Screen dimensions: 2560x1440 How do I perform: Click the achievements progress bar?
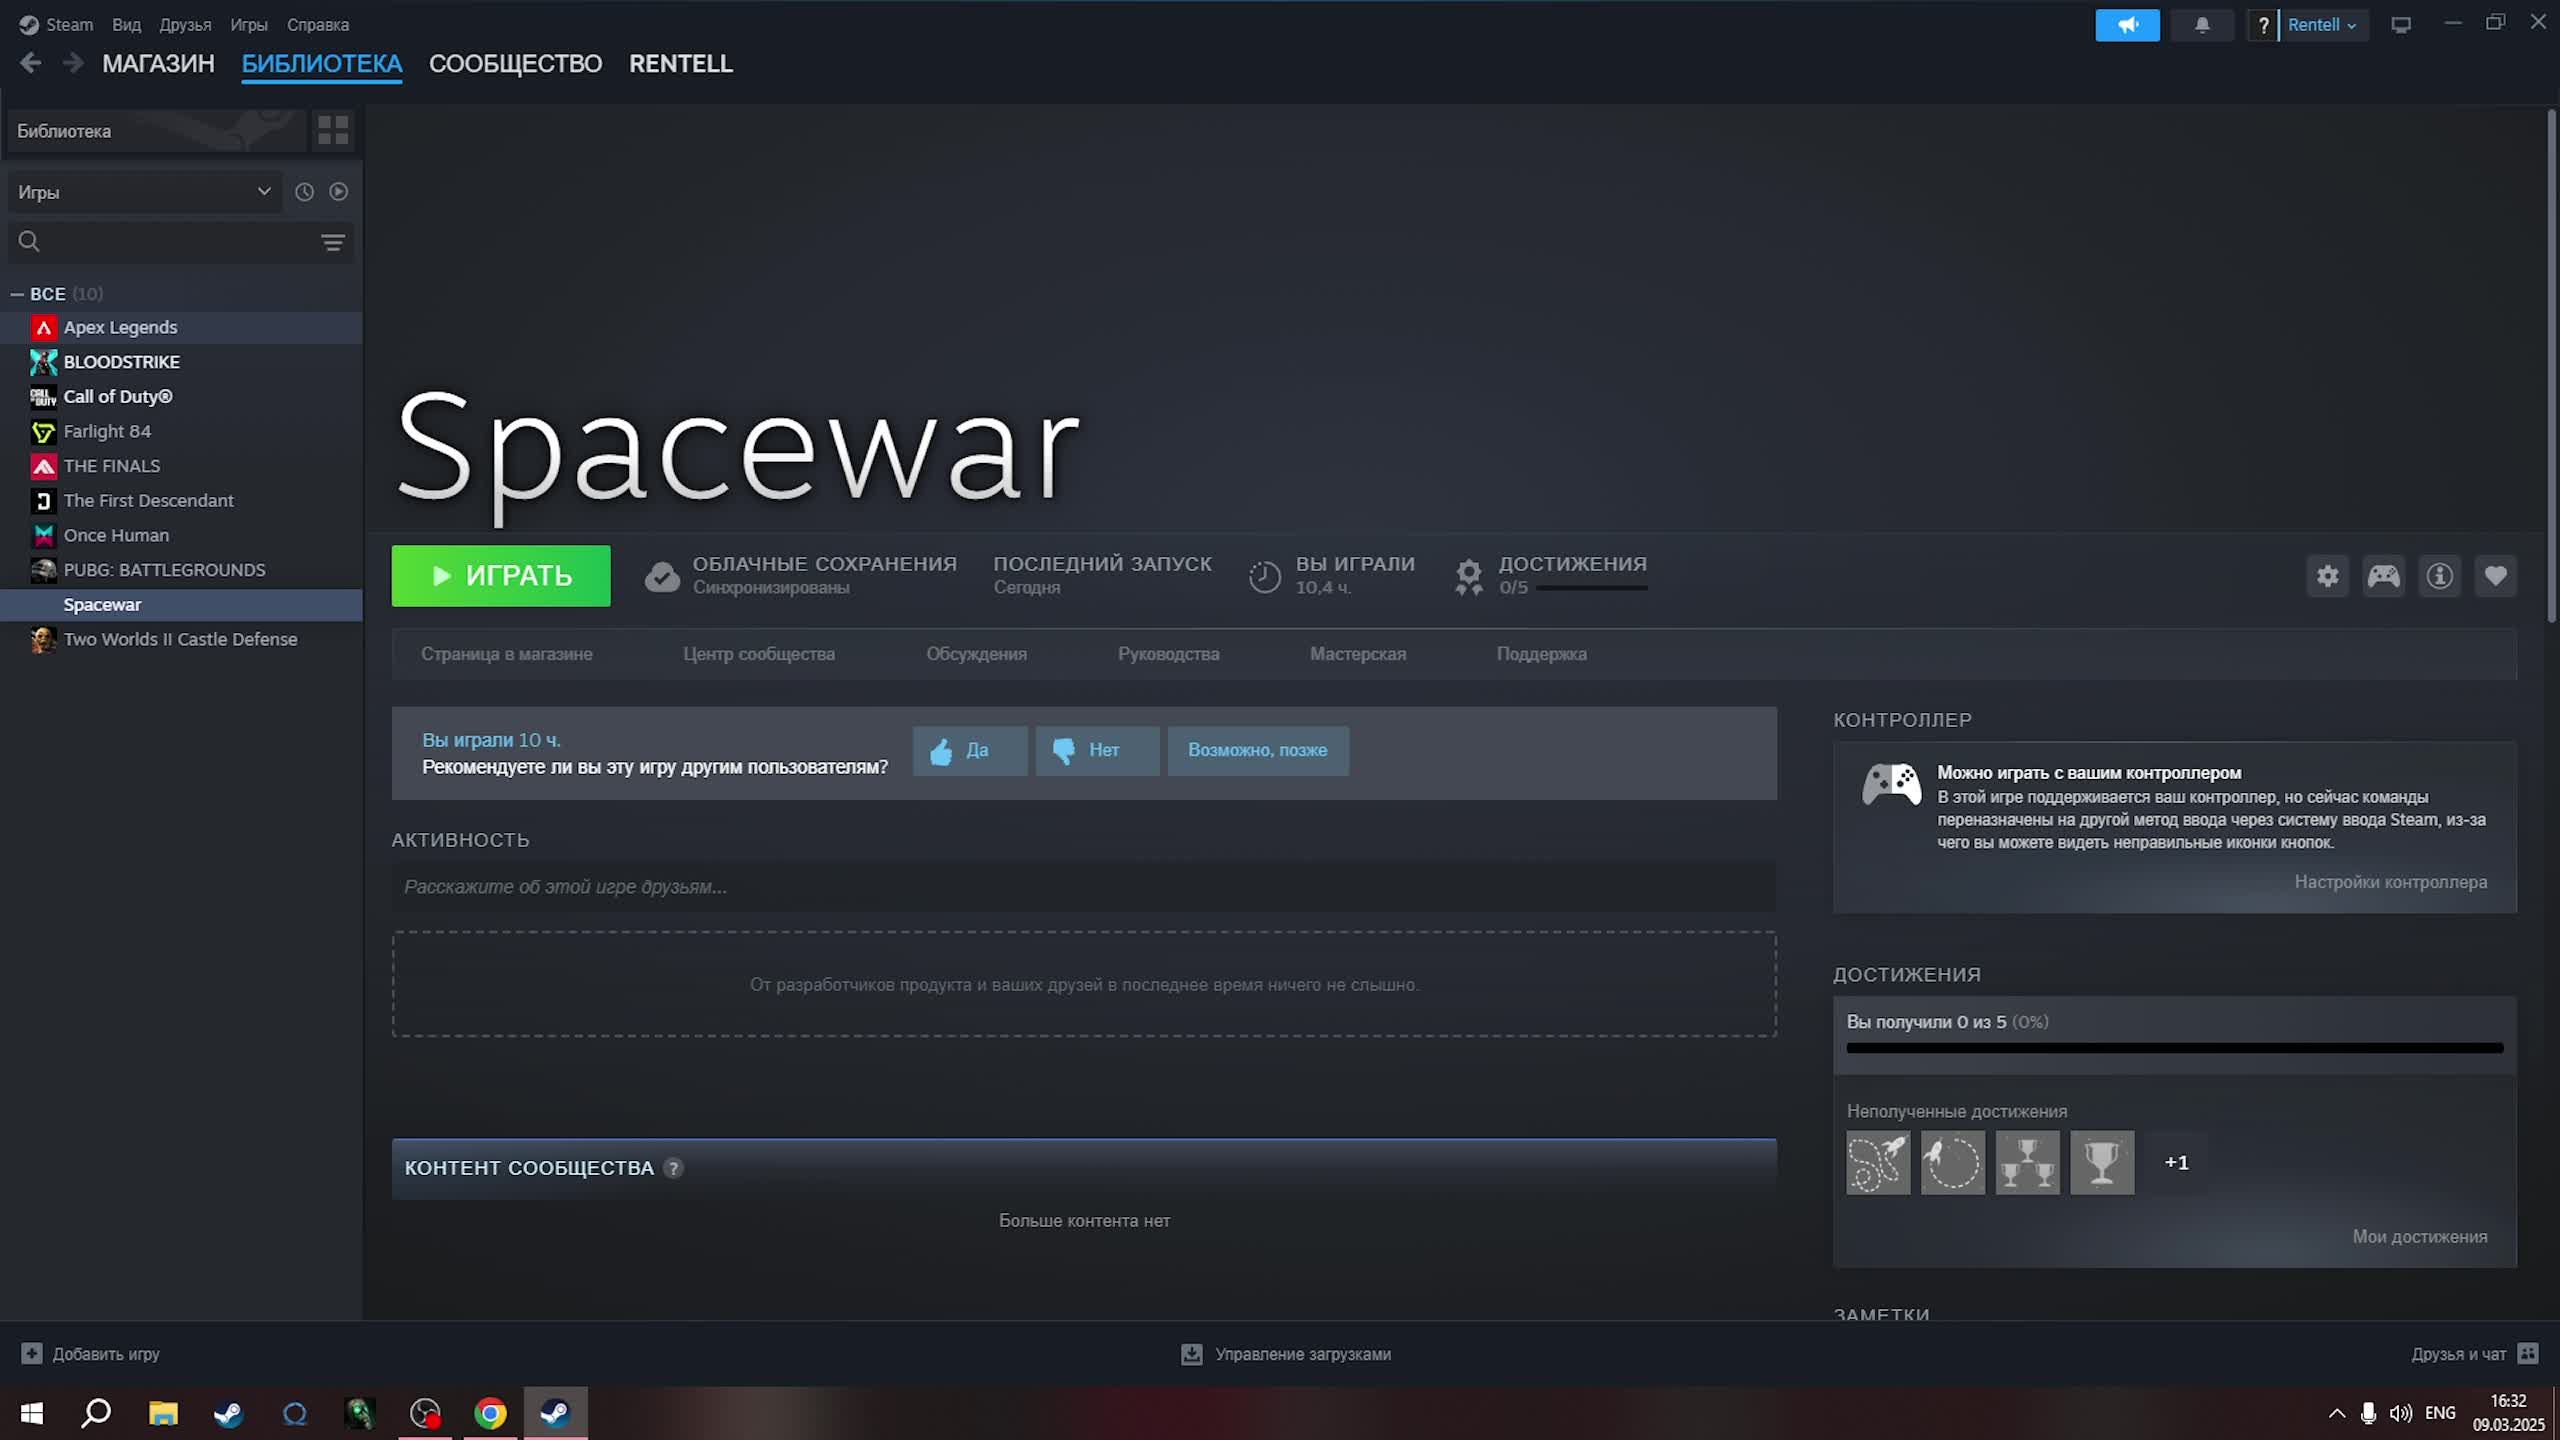pos(2174,1048)
